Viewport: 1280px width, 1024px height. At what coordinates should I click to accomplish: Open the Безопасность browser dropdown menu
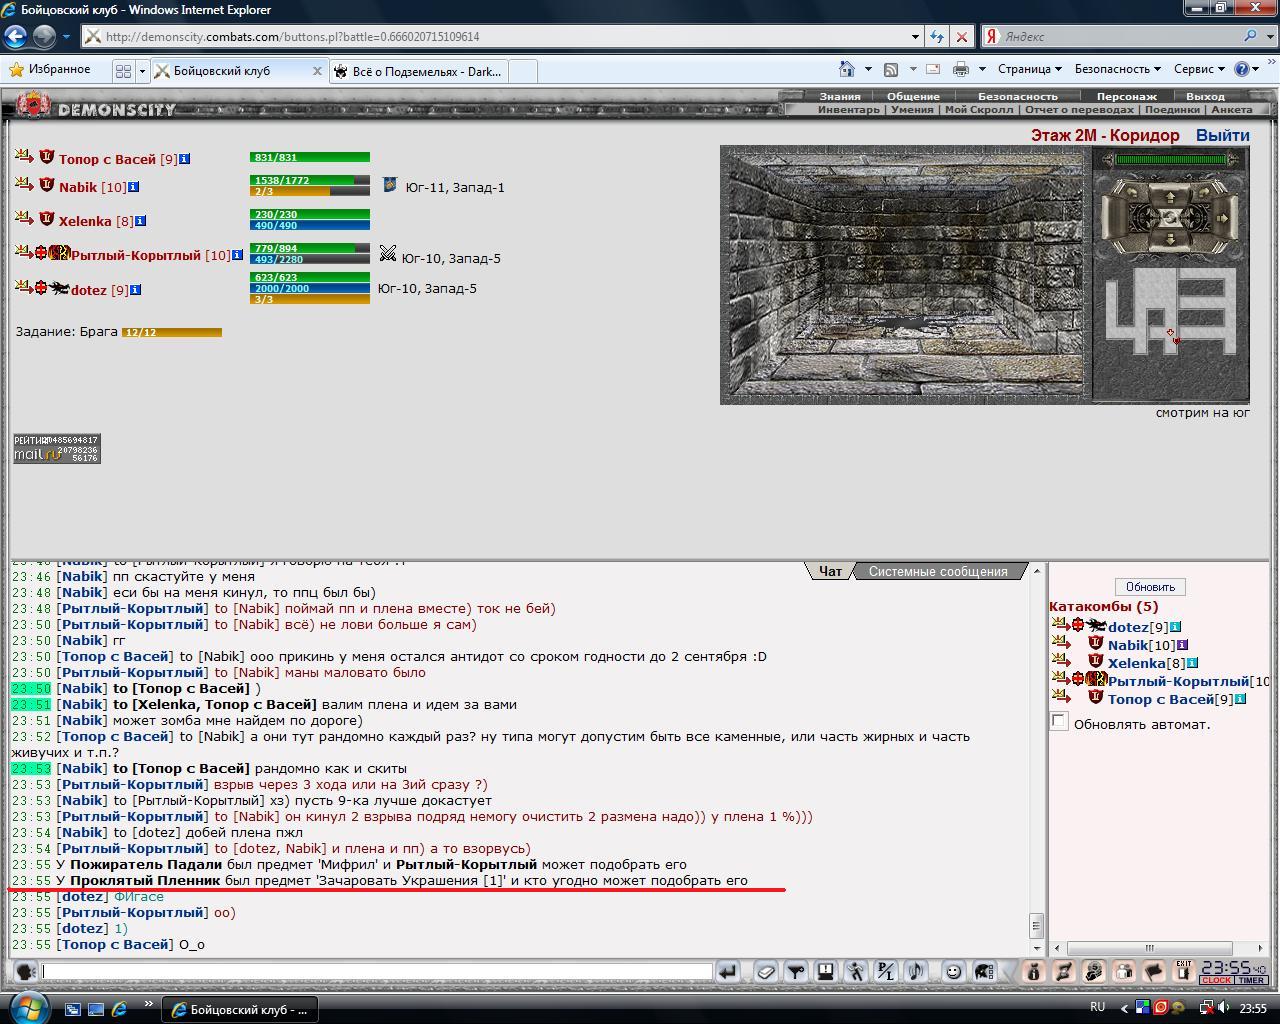coord(1117,69)
